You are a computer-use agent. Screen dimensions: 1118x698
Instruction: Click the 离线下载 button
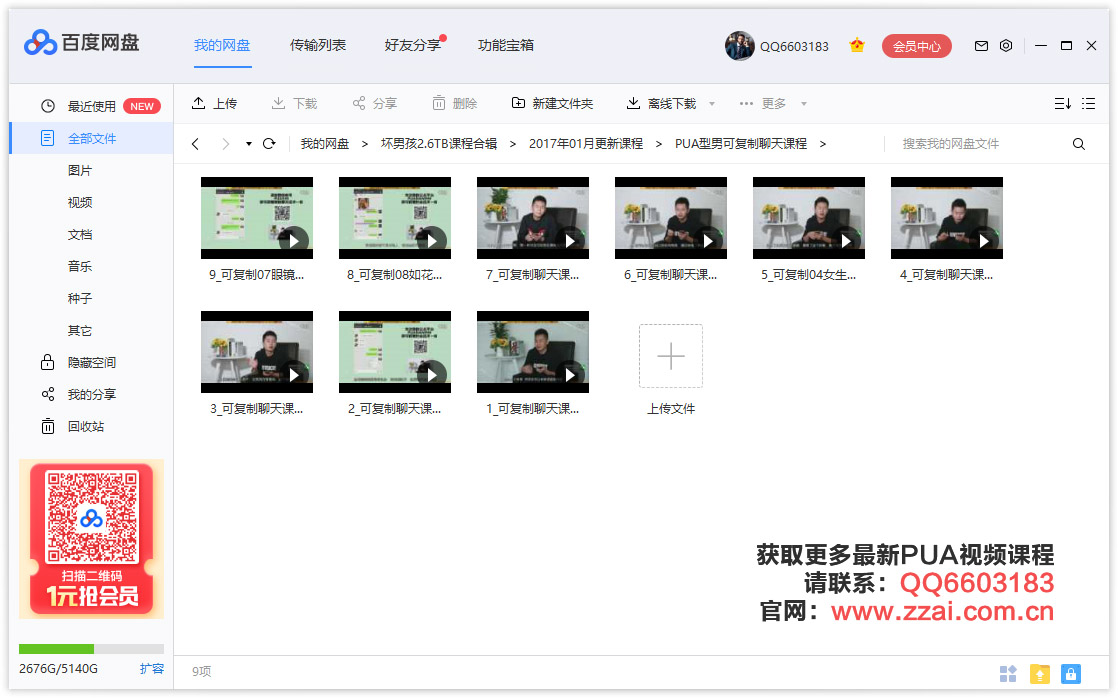tap(661, 104)
